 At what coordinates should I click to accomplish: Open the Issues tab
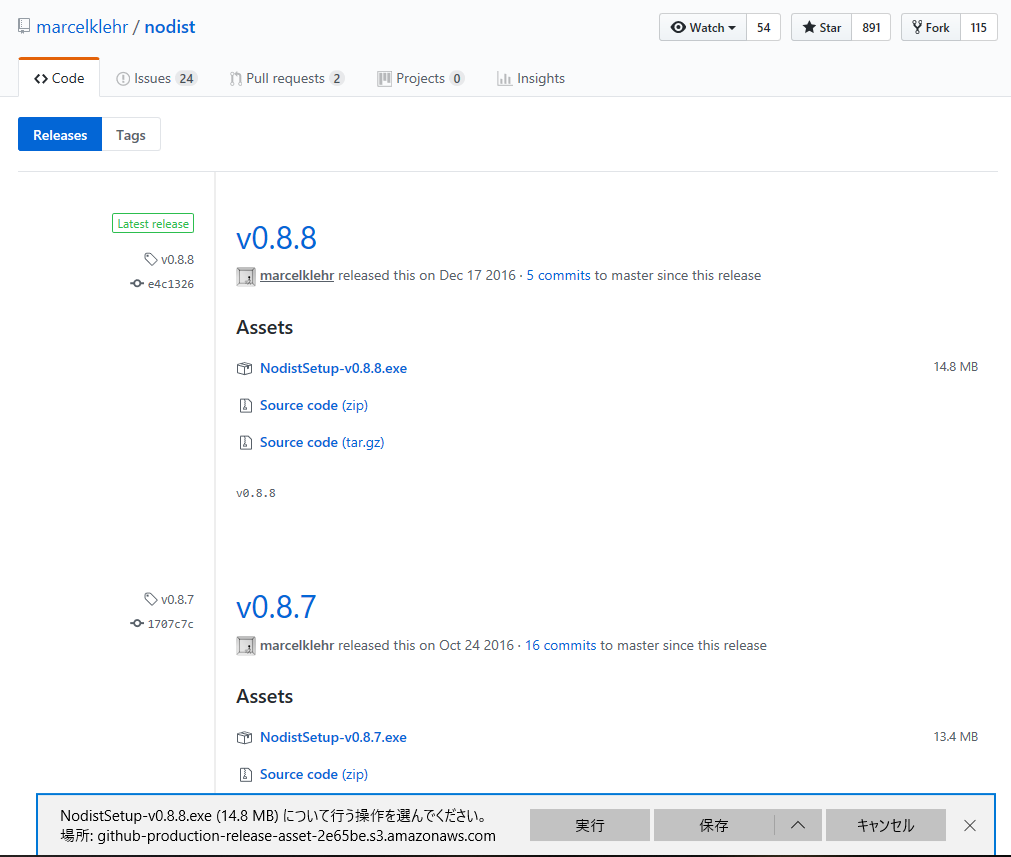pos(156,78)
